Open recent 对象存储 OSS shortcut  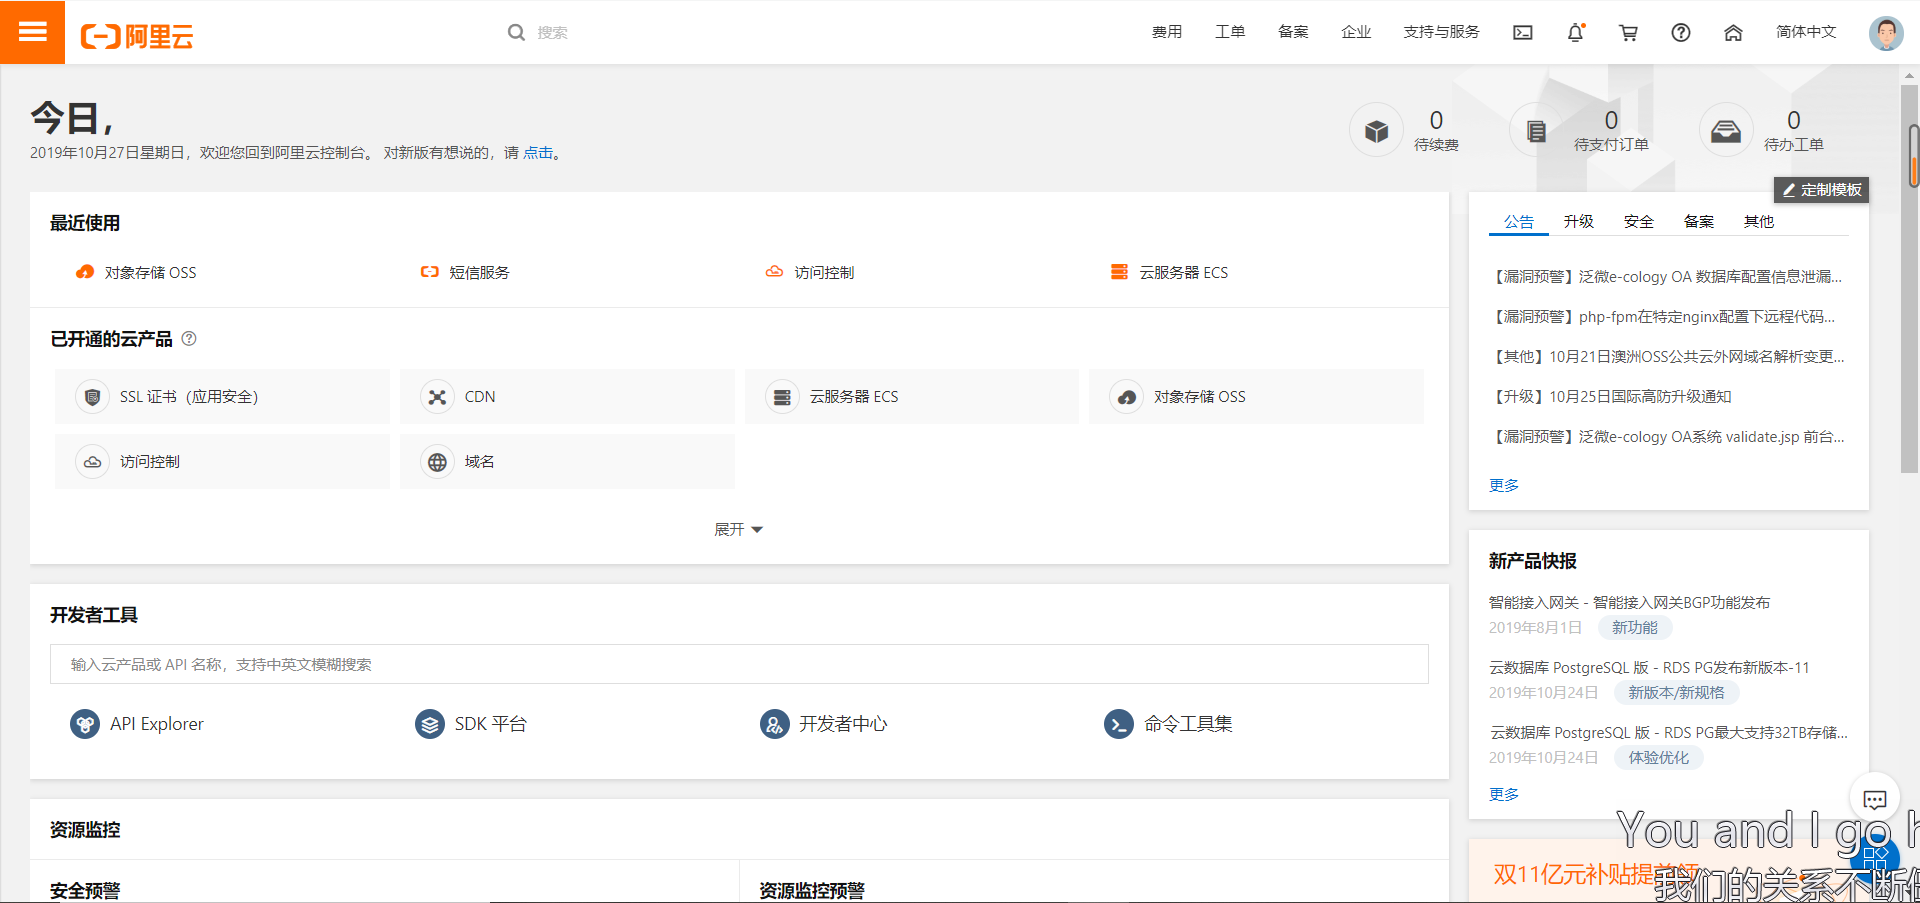136,272
